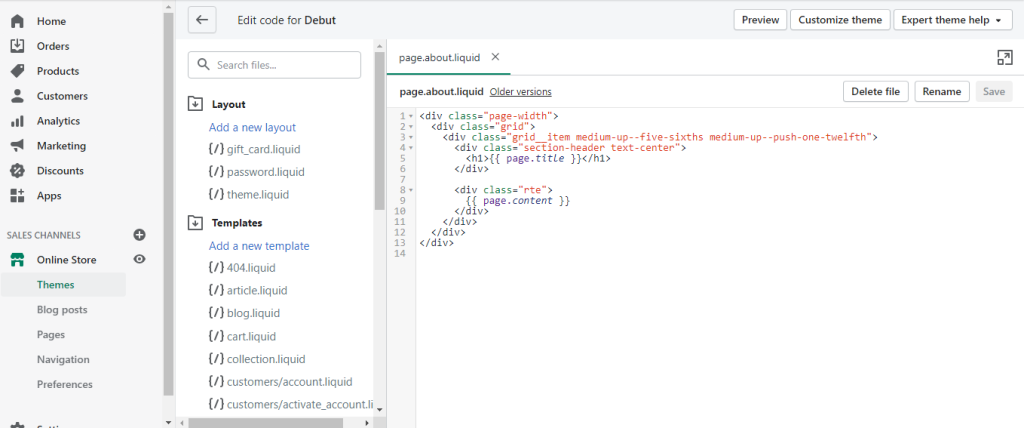Click the Customize theme button
The height and width of the screenshot is (428, 1024).
[x=840, y=20]
